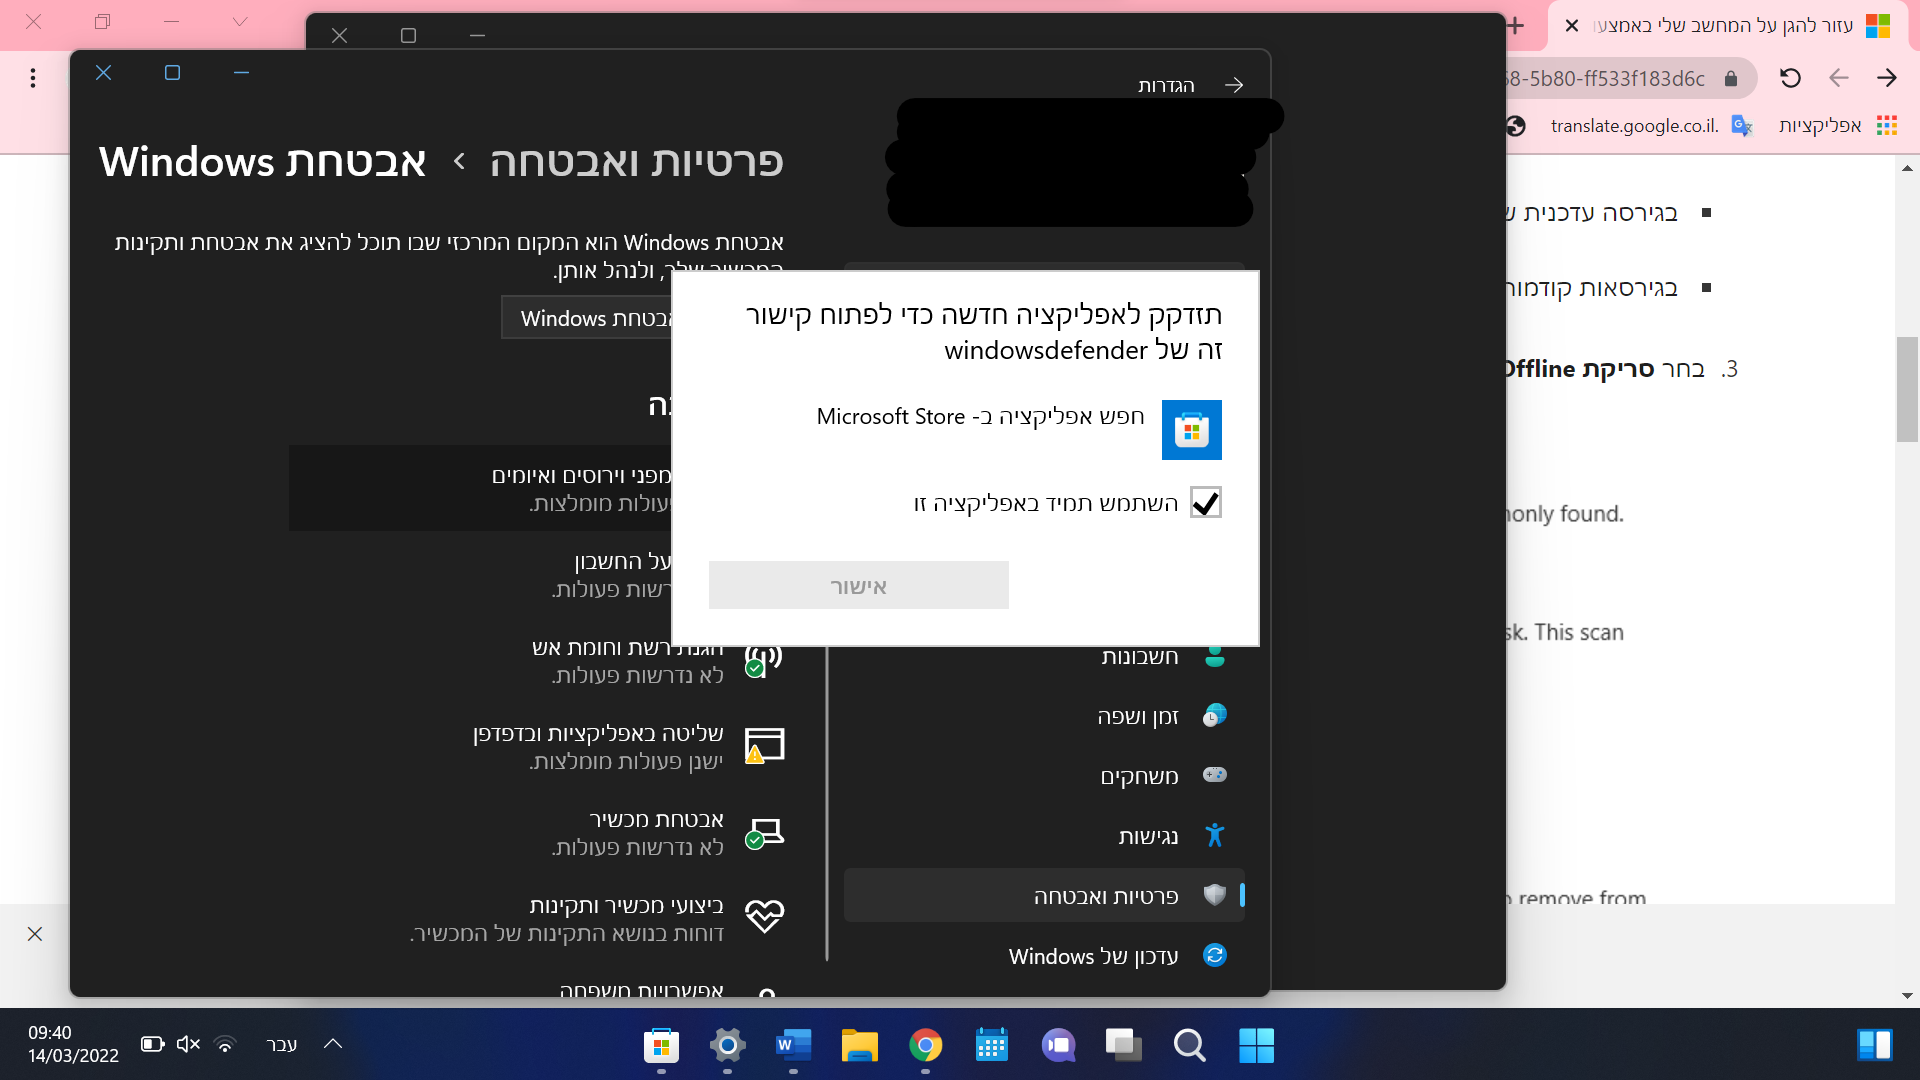
Task: Click the Wi-Fi tray icon
Action: pos(225,1045)
